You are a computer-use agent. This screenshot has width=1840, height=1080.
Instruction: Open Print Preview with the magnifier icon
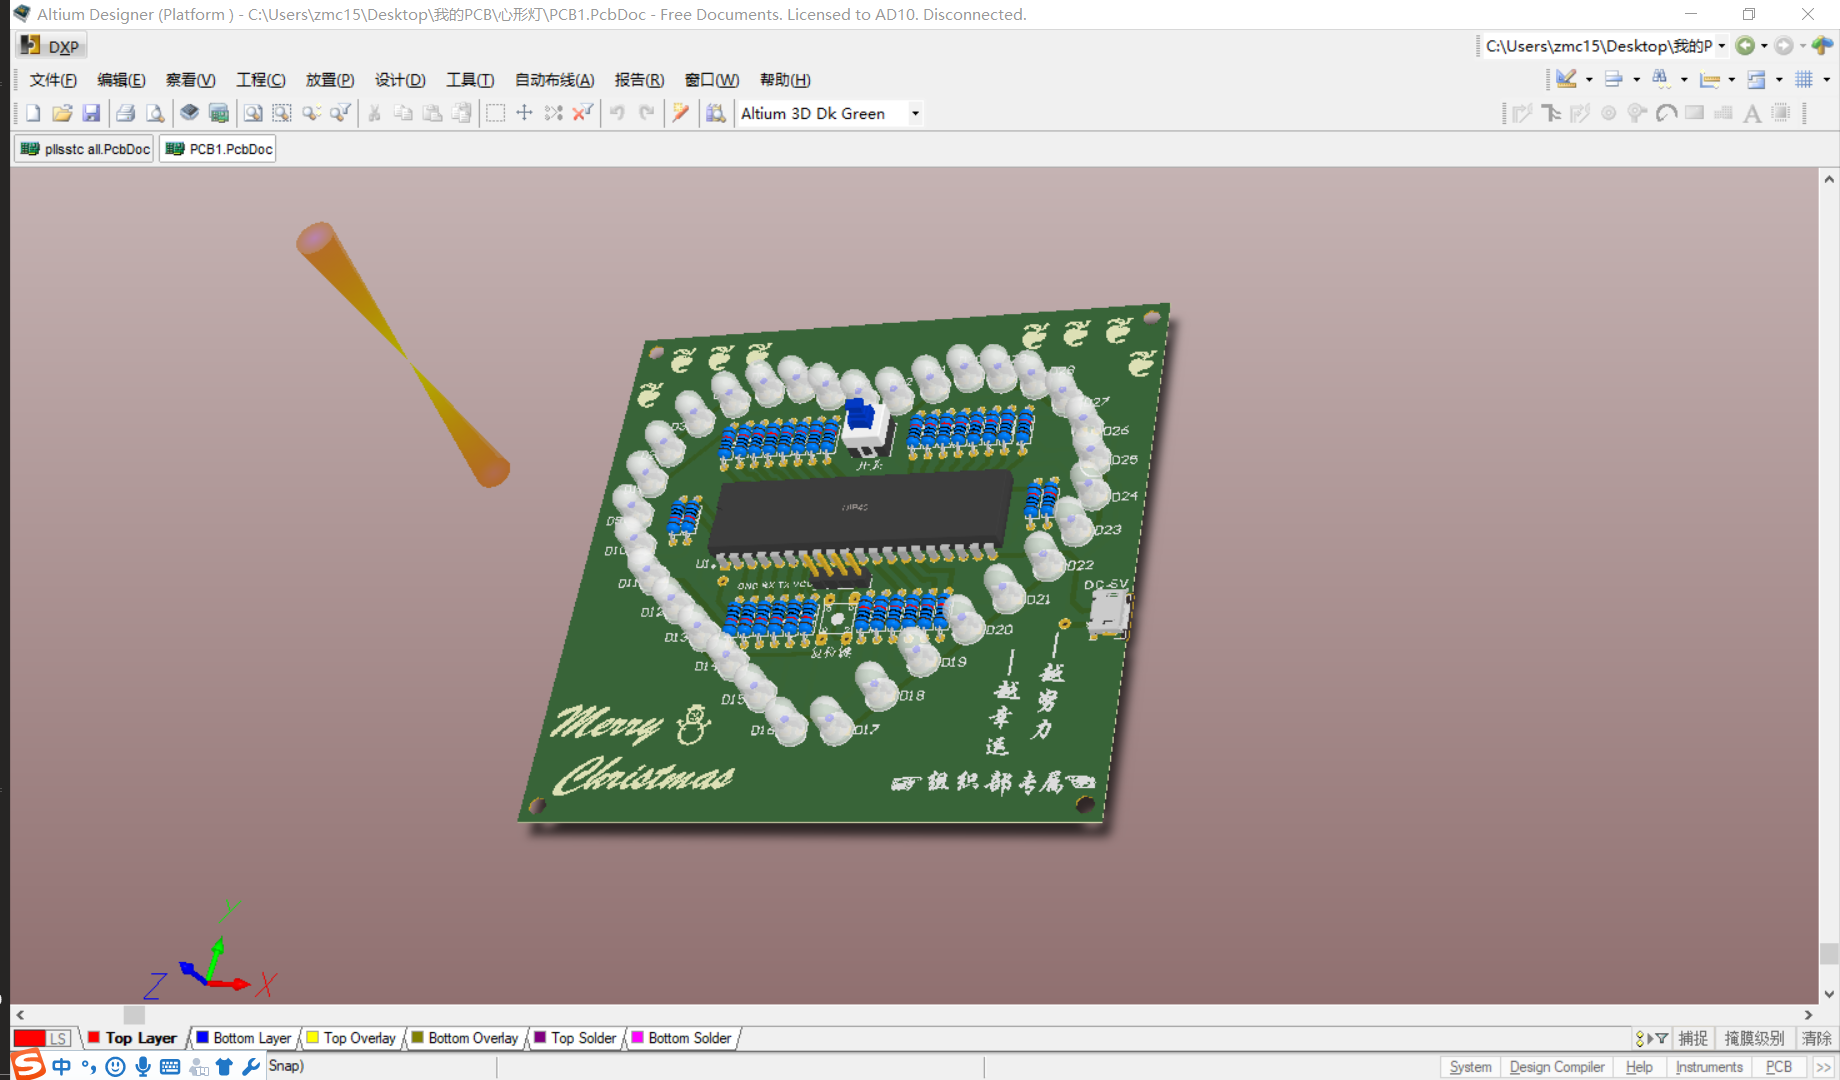pyautogui.click(x=154, y=113)
